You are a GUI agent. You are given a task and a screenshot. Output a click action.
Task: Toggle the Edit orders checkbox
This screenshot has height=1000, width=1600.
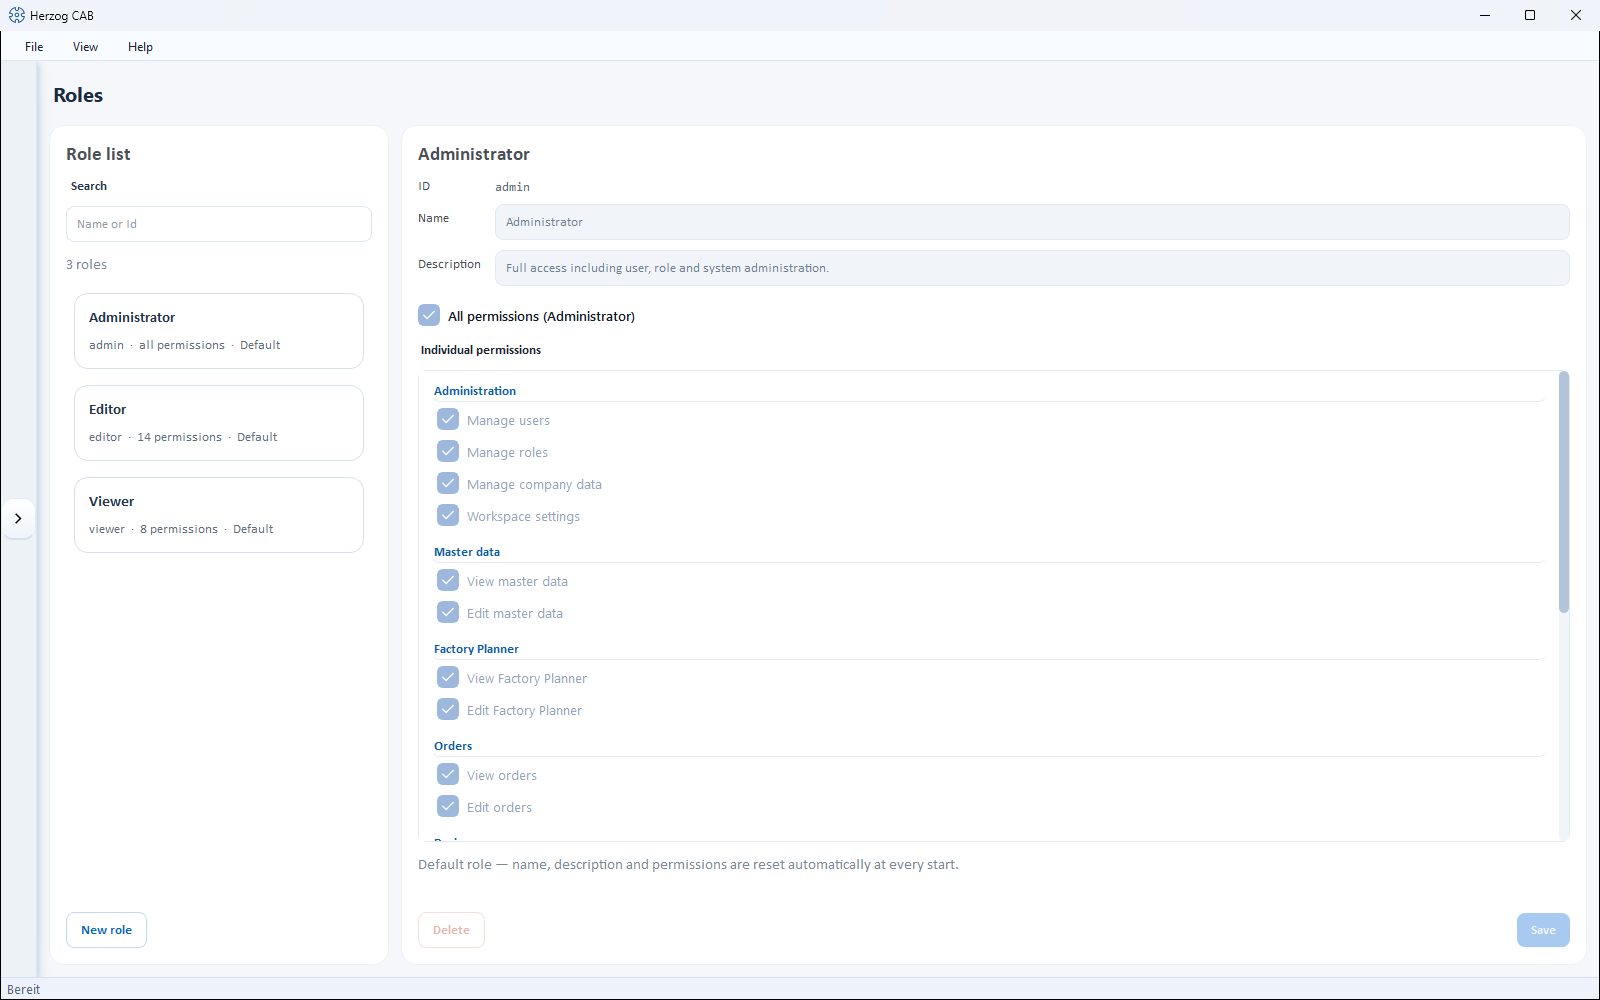tap(448, 807)
